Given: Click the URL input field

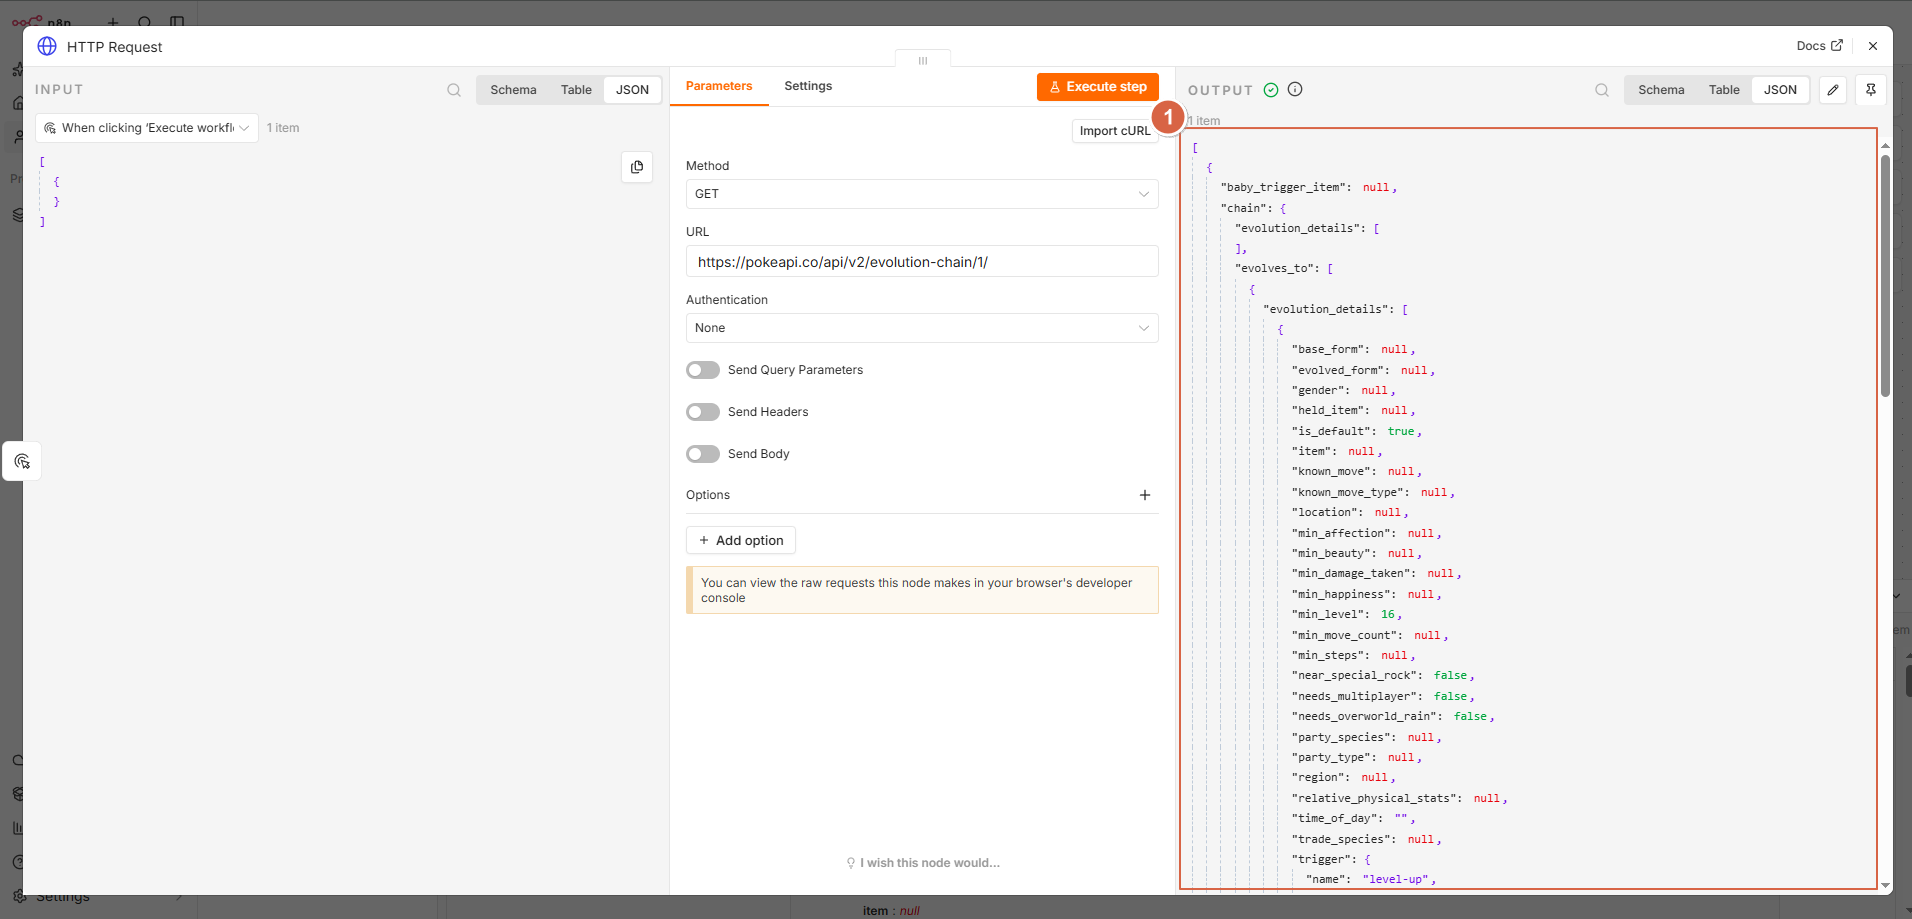Looking at the screenshot, I should coord(922,262).
